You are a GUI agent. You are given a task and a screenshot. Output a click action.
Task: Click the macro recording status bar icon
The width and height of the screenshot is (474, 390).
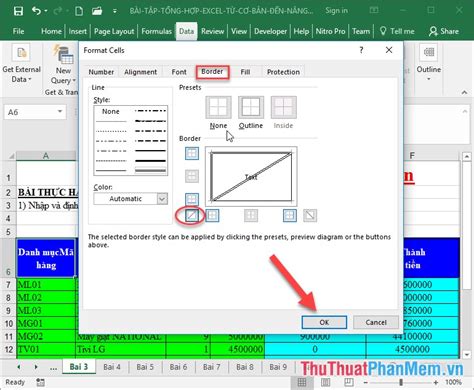point(40,382)
